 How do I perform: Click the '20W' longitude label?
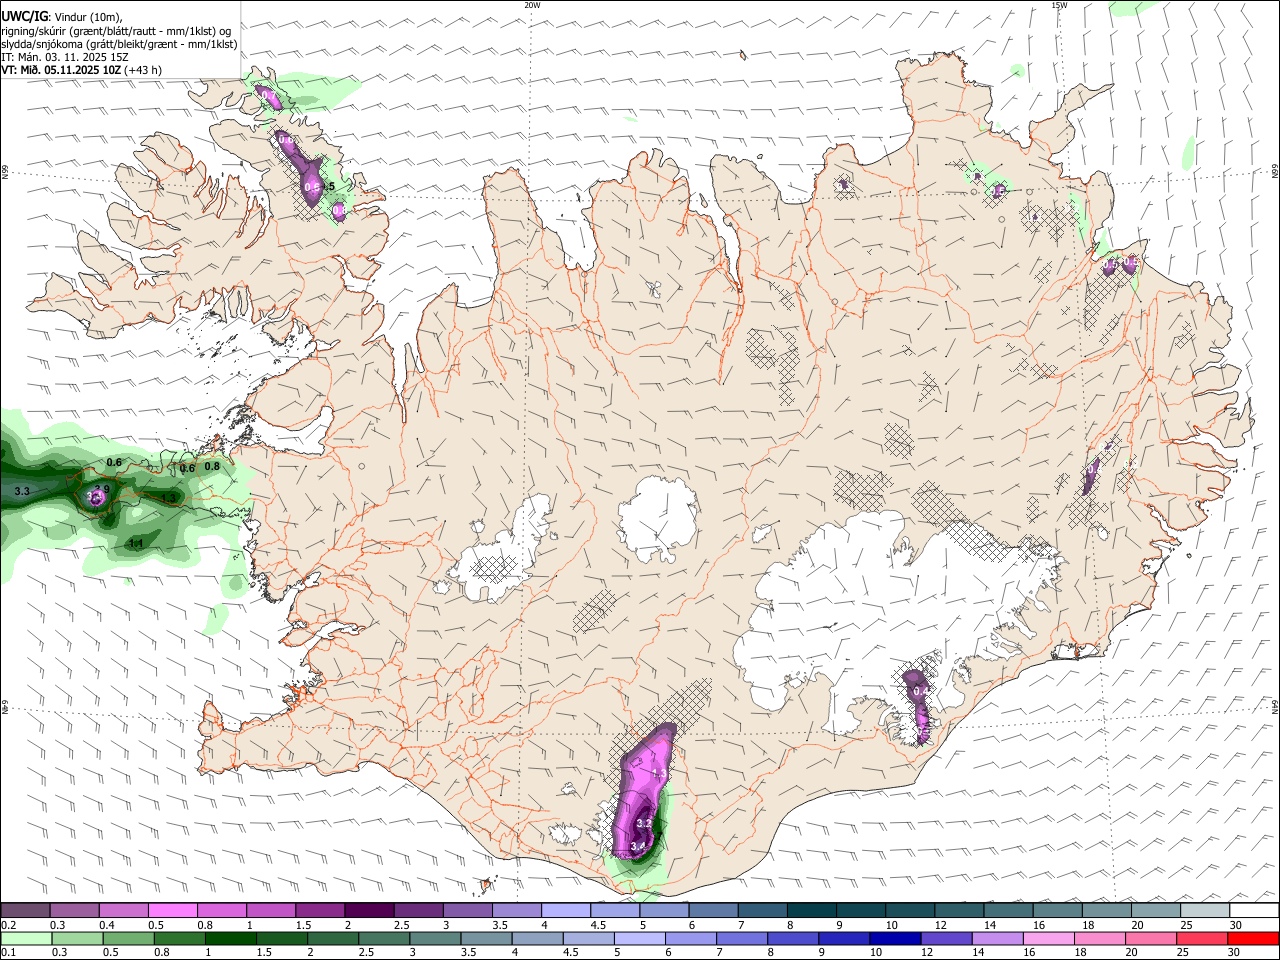532,5
